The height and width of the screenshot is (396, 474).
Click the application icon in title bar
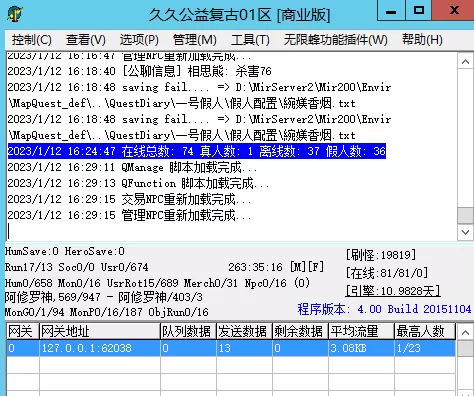pos(15,14)
